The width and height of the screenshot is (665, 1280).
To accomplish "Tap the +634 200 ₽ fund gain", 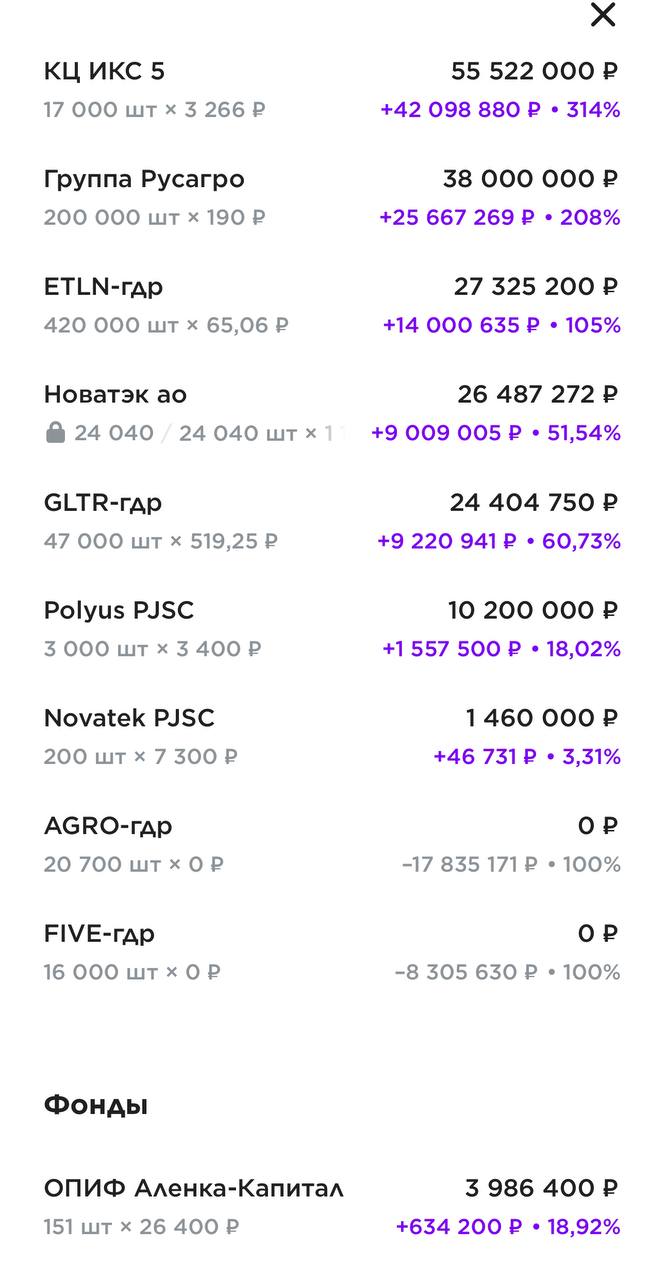I will click(x=459, y=1227).
